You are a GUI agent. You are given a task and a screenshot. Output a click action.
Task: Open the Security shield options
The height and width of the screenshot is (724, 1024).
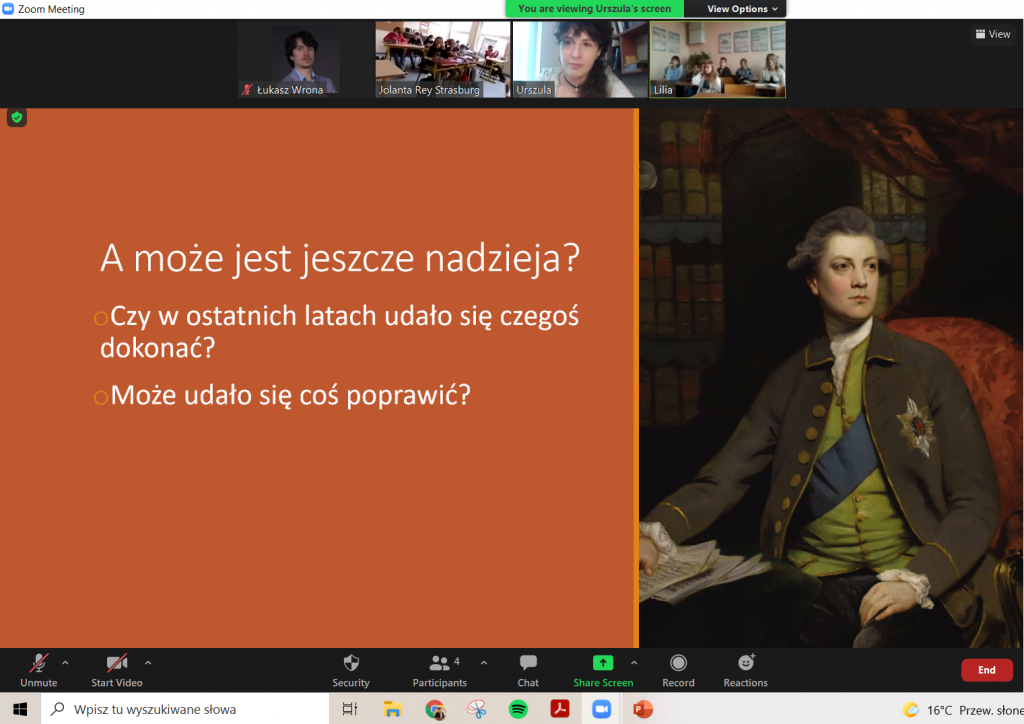click(x=350, y=669)
